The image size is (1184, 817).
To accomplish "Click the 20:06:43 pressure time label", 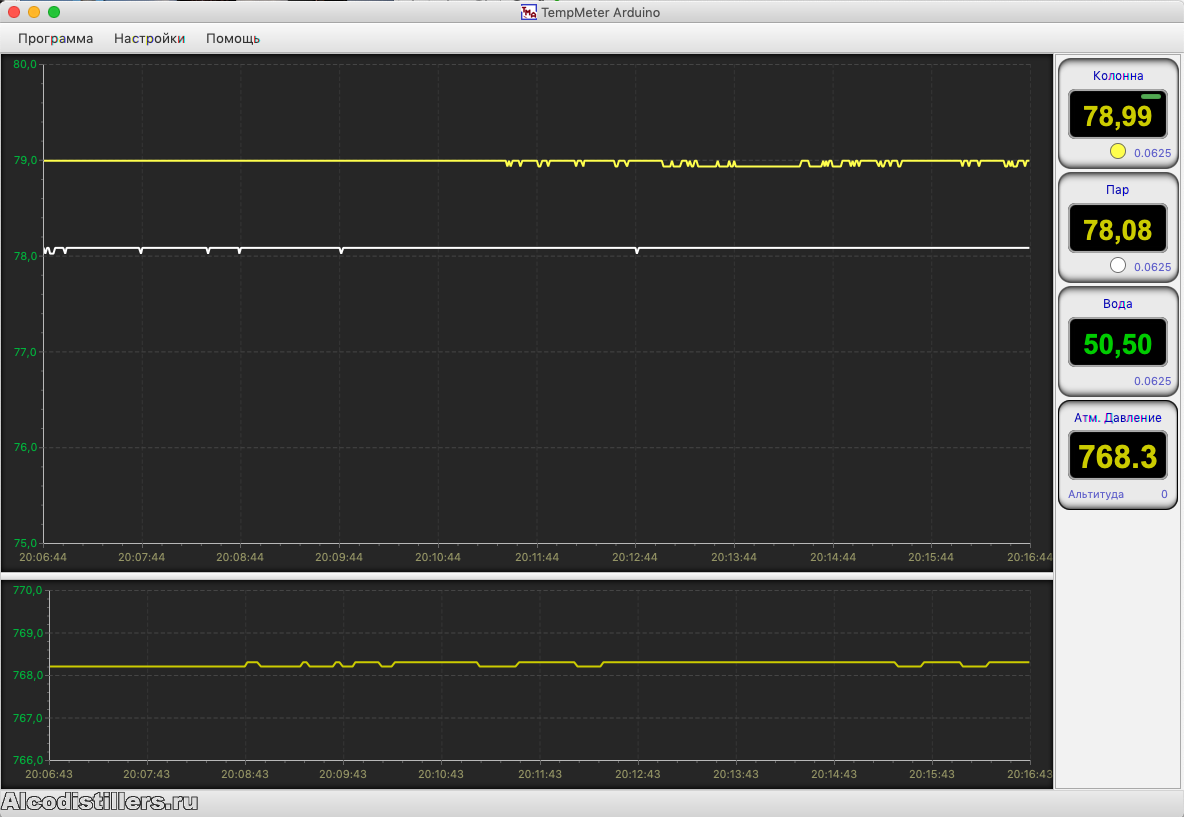I will [x=49, y=774].
